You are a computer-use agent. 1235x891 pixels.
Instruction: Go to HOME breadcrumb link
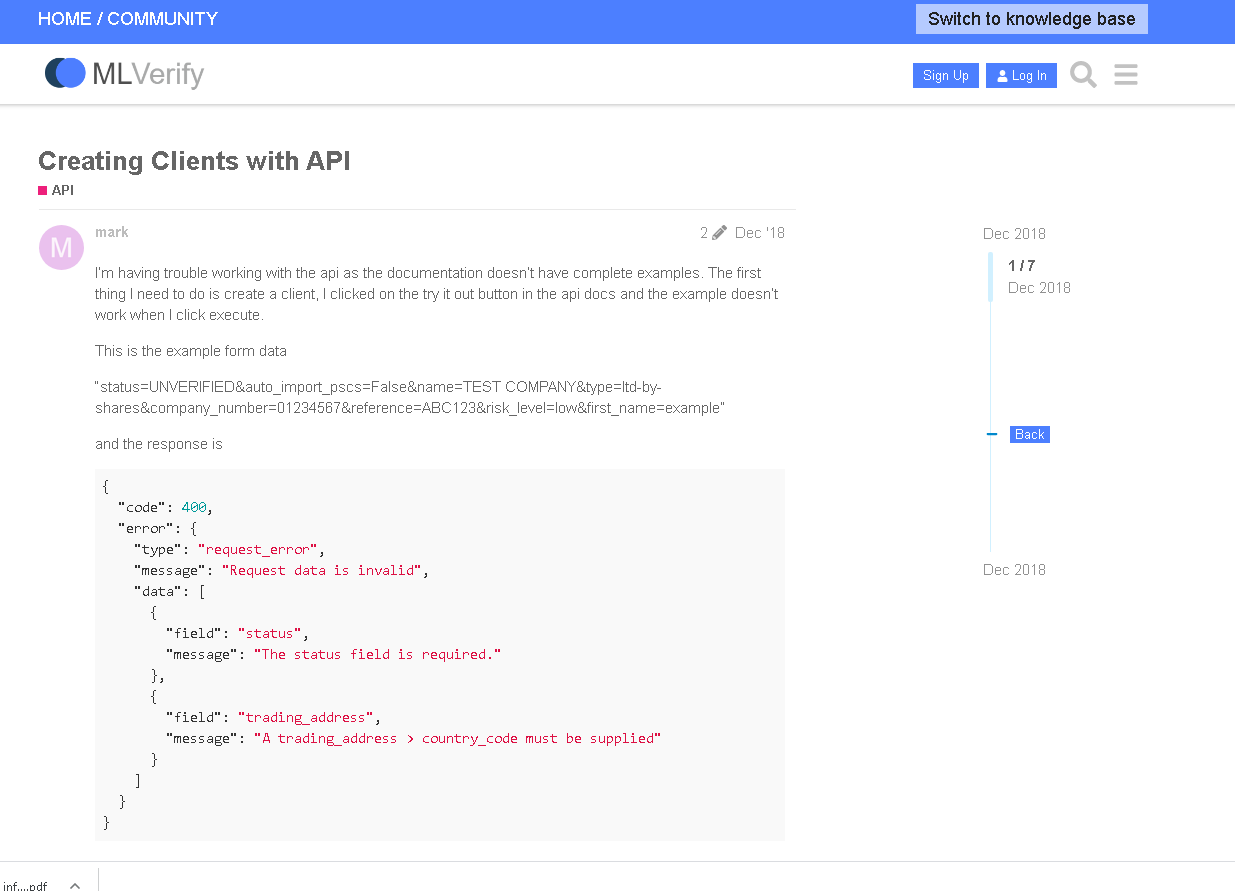pos(65,19)
